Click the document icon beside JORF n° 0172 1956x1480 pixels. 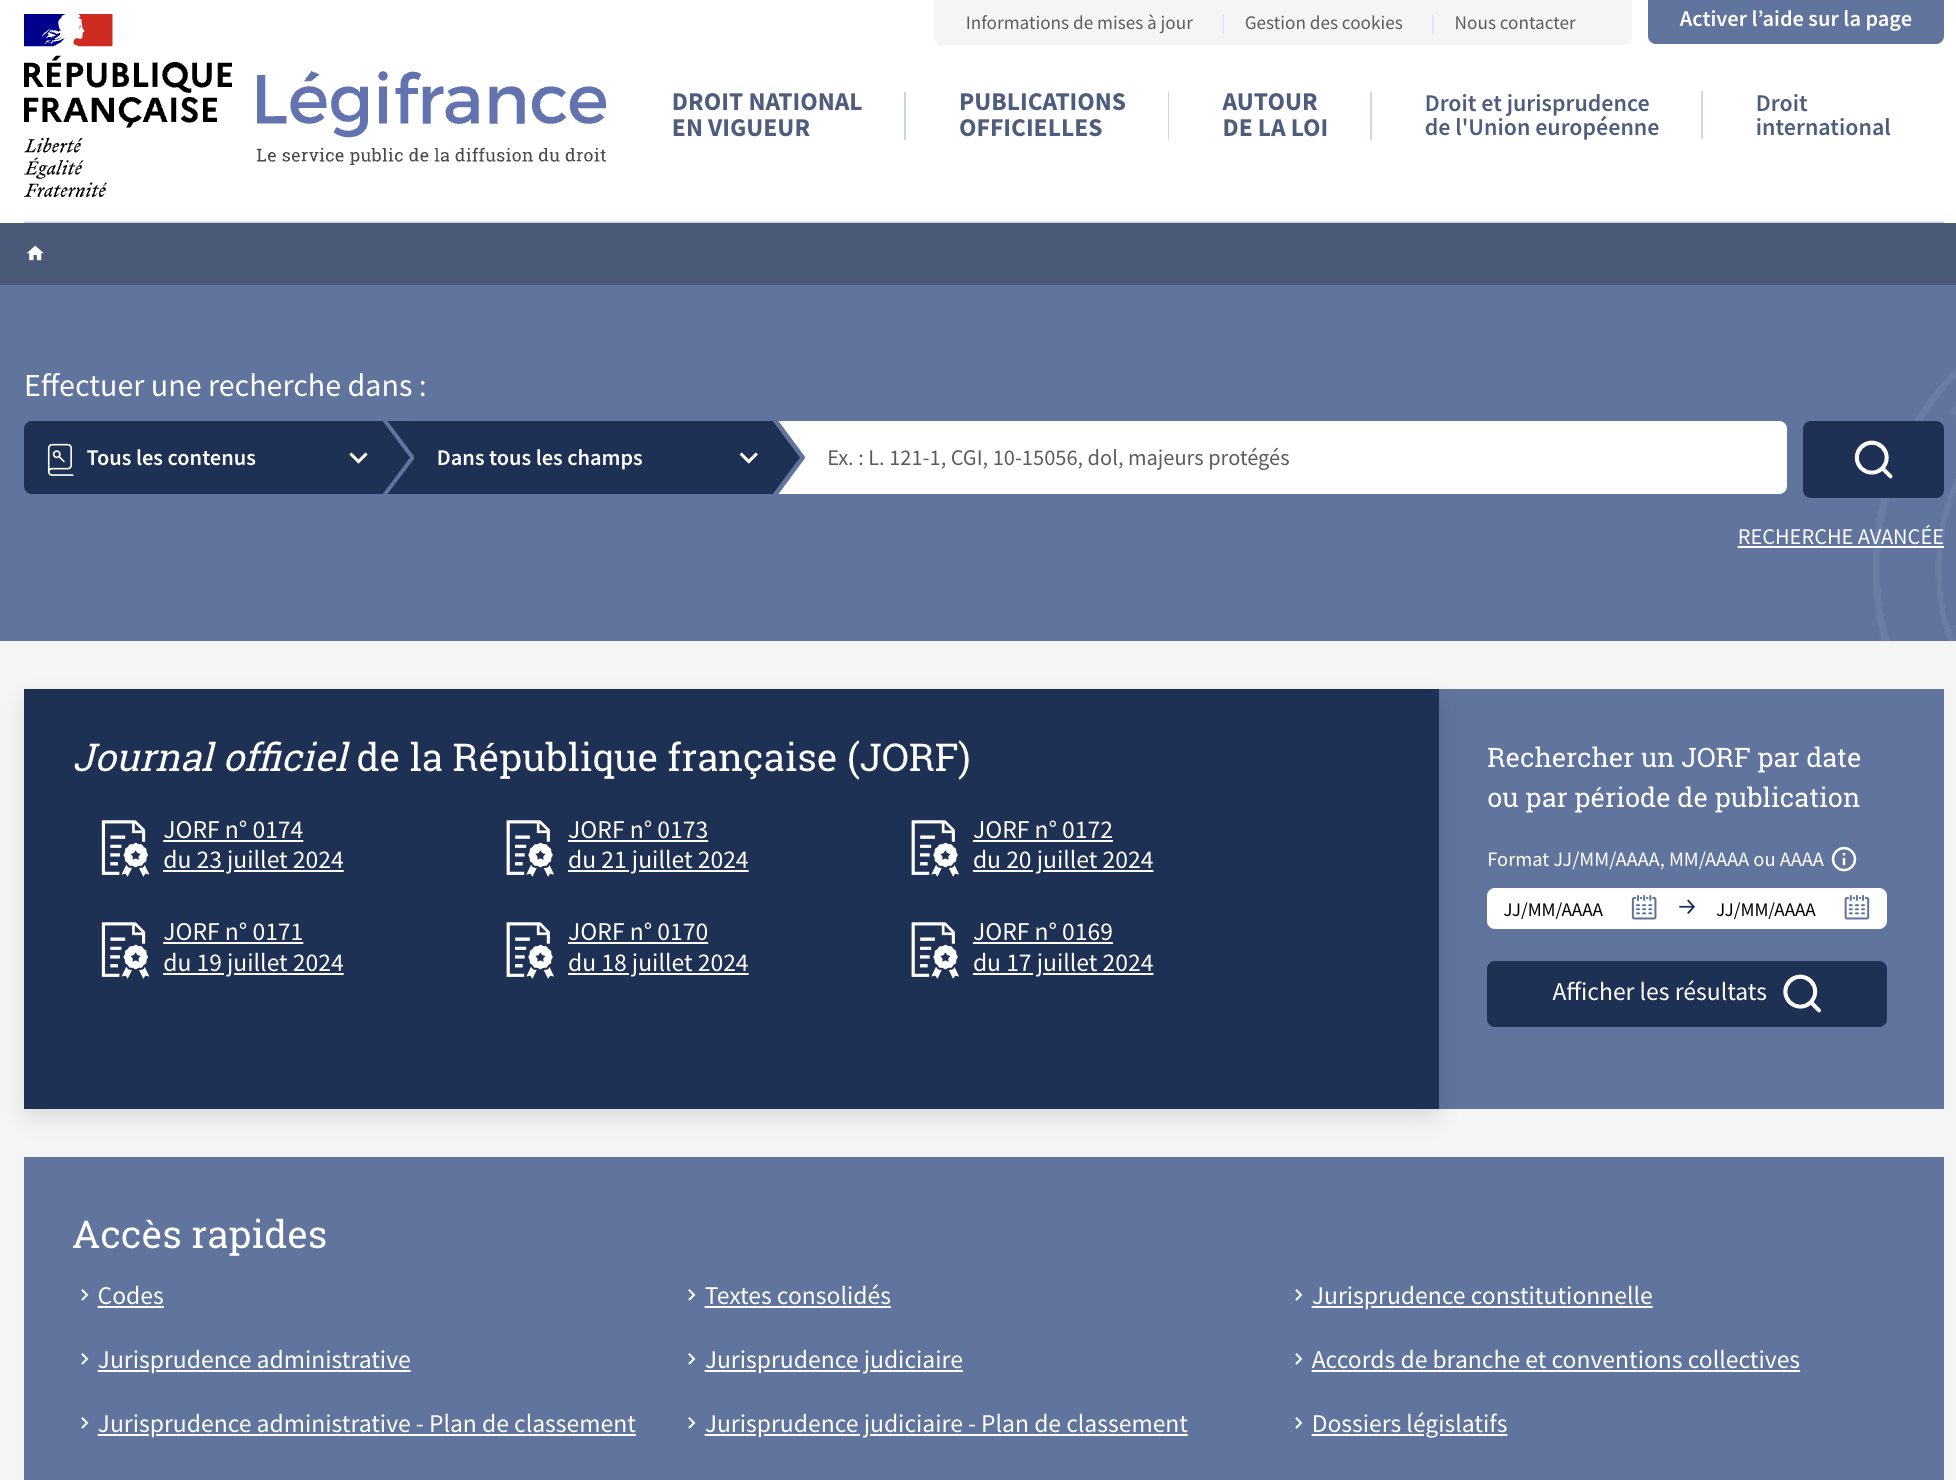(x=935, y=847)
